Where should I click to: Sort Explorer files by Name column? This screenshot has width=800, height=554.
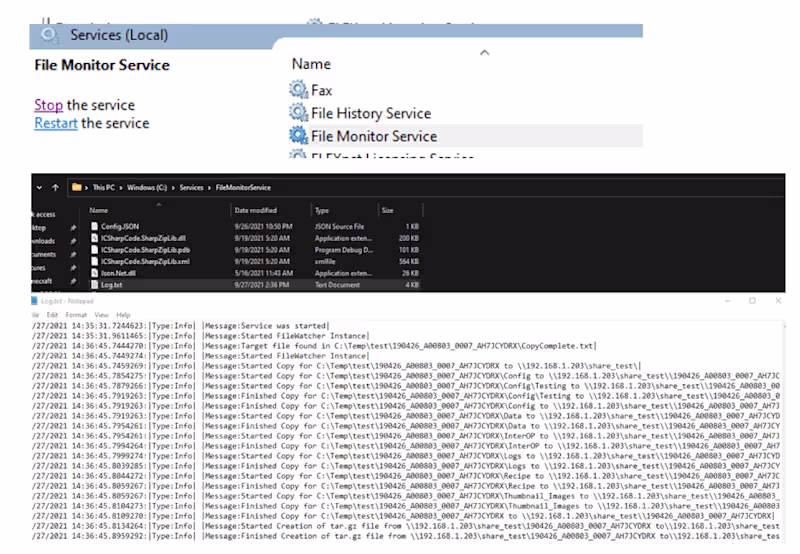[98, 211]
